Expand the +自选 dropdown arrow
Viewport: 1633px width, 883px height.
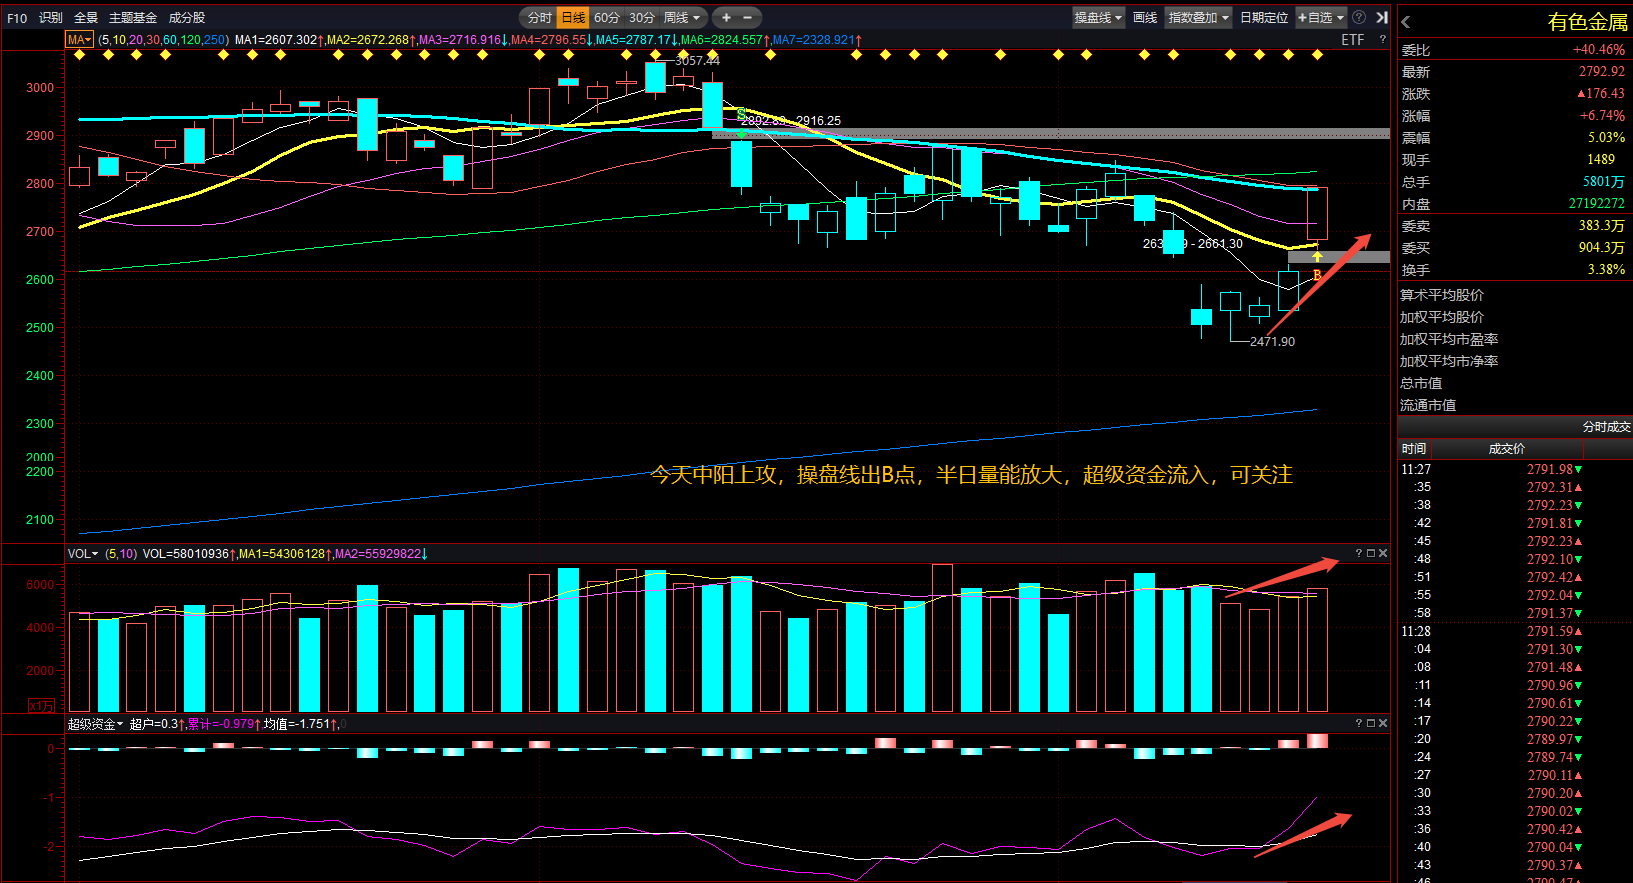(x=1341, y=18)
